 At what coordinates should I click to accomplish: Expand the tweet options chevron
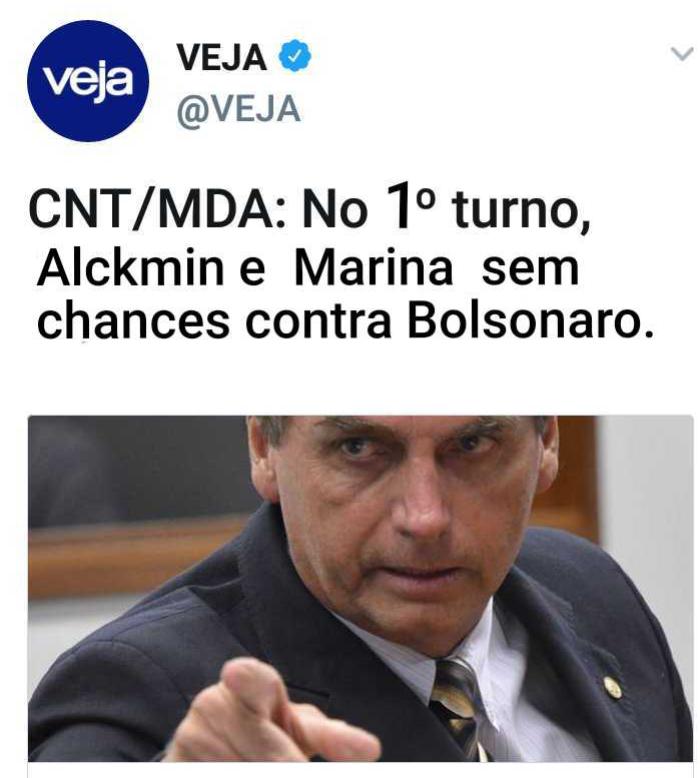682,54
